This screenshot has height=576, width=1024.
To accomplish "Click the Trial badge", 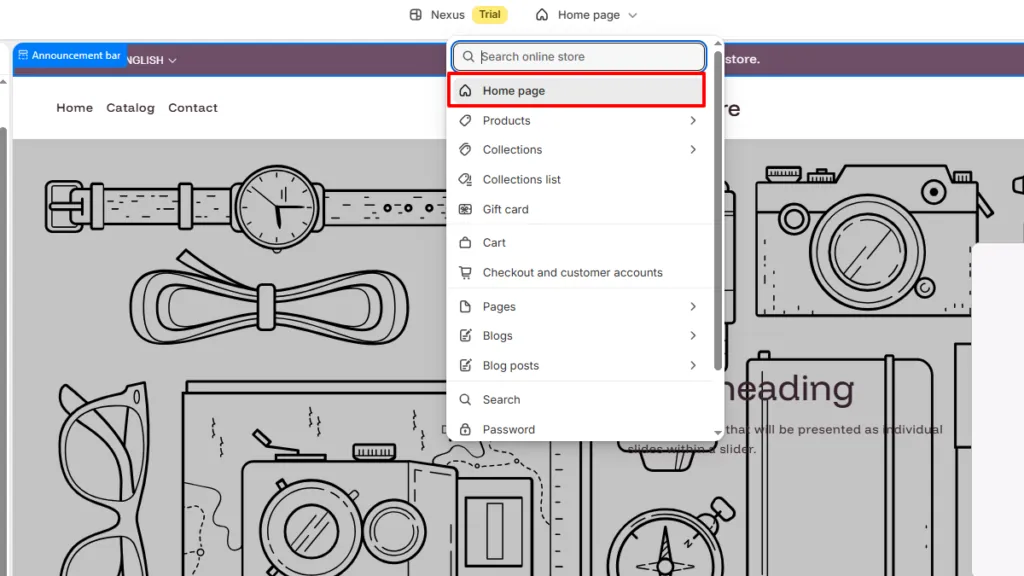I will (x=489, y=14).
